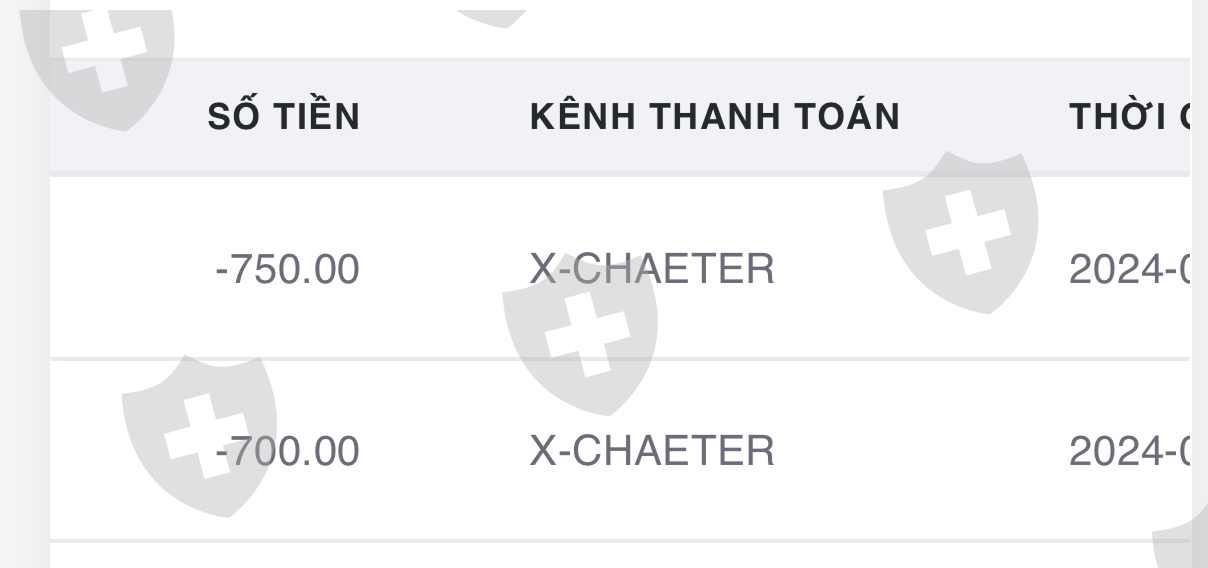Click the vertical scrollbar at the right edge
Image resolution: width=1208 pixels, height=568 pixels.
[1199, 284]
